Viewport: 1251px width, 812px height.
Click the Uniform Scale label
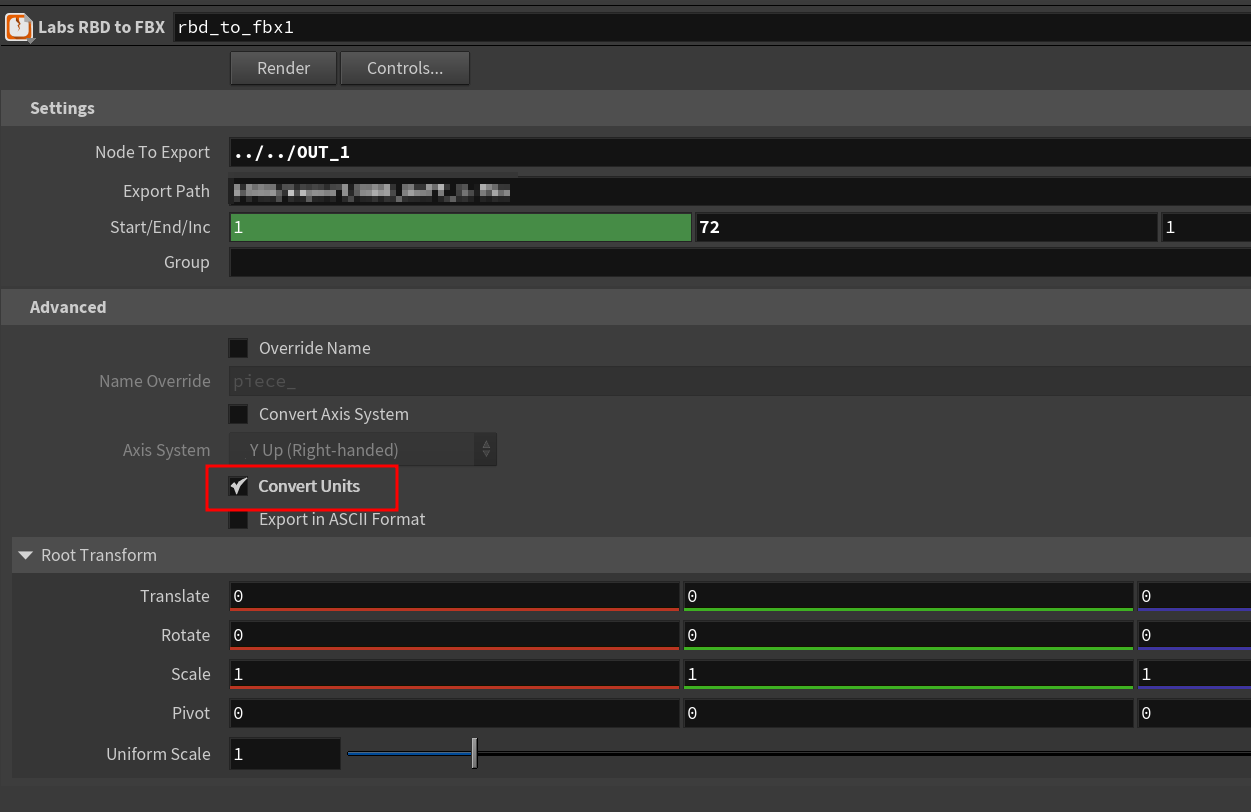158,754
